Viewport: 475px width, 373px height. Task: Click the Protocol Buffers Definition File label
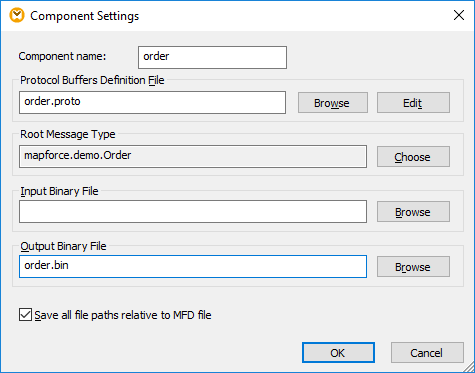click(92, 80)
